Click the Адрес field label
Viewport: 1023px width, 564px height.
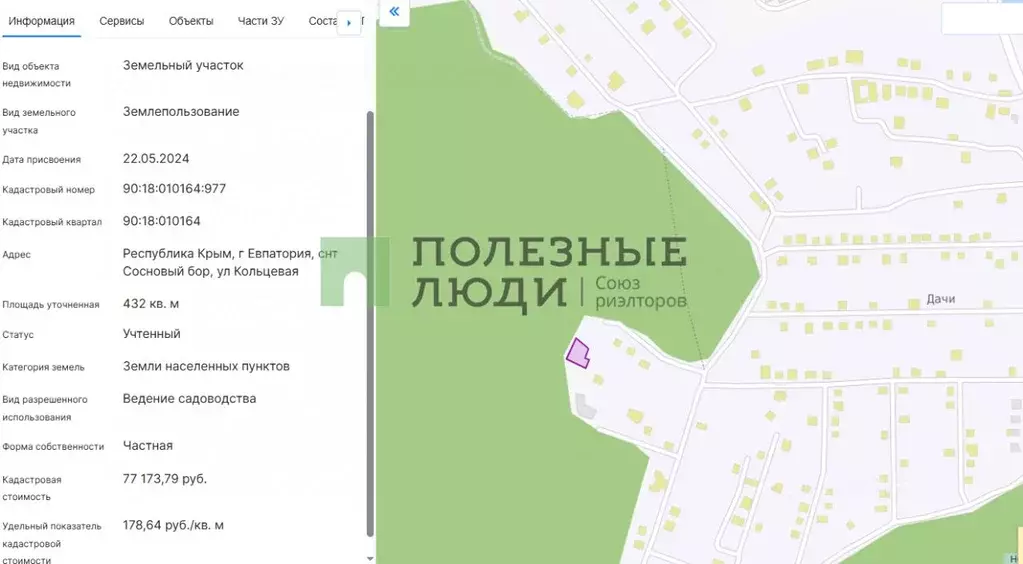coord(16,255)
